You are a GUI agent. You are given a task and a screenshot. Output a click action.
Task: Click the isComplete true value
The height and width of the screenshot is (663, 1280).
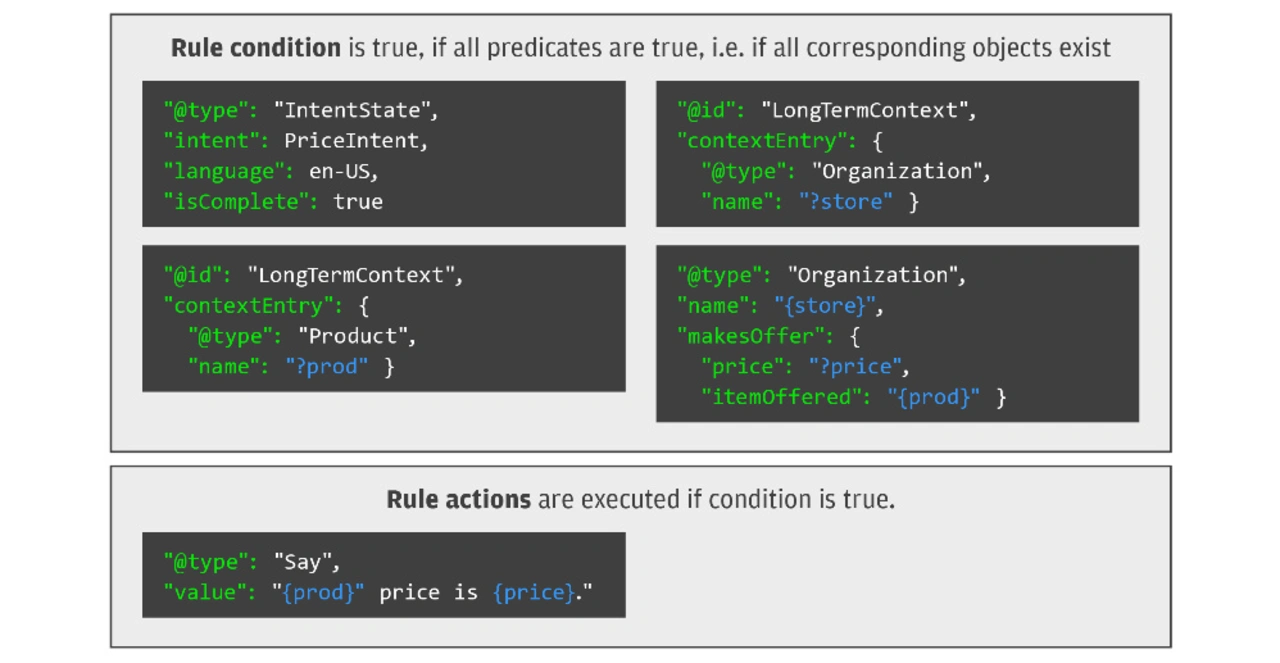[358, 202]
